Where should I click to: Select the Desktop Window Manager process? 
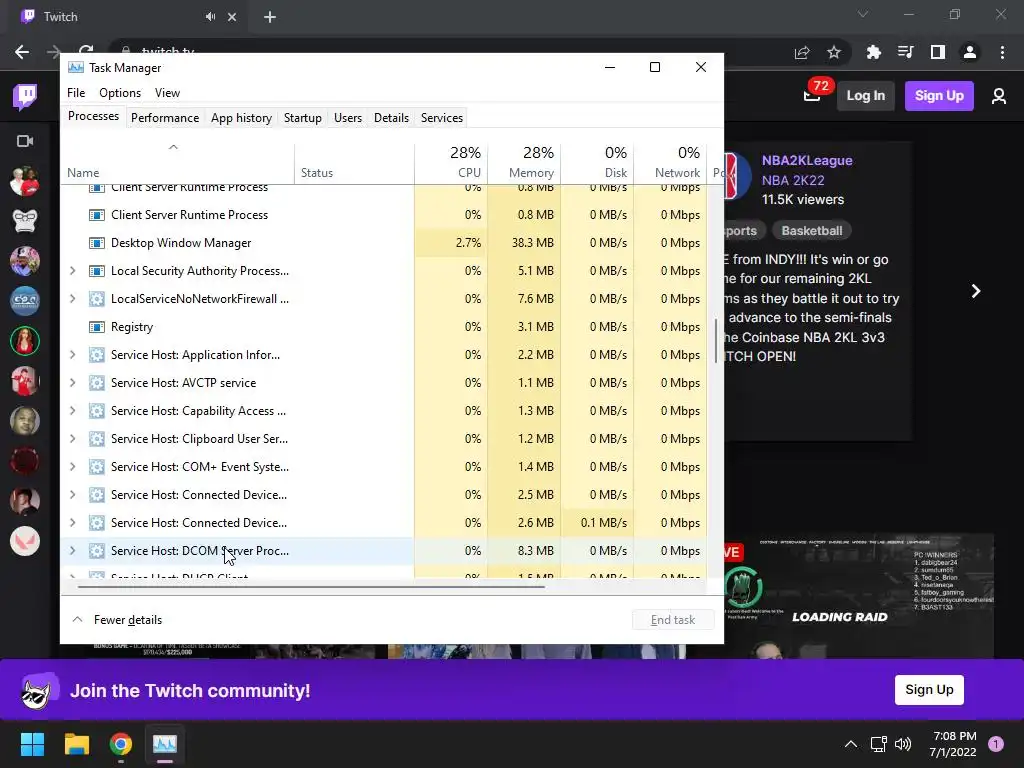pos(384,243)
